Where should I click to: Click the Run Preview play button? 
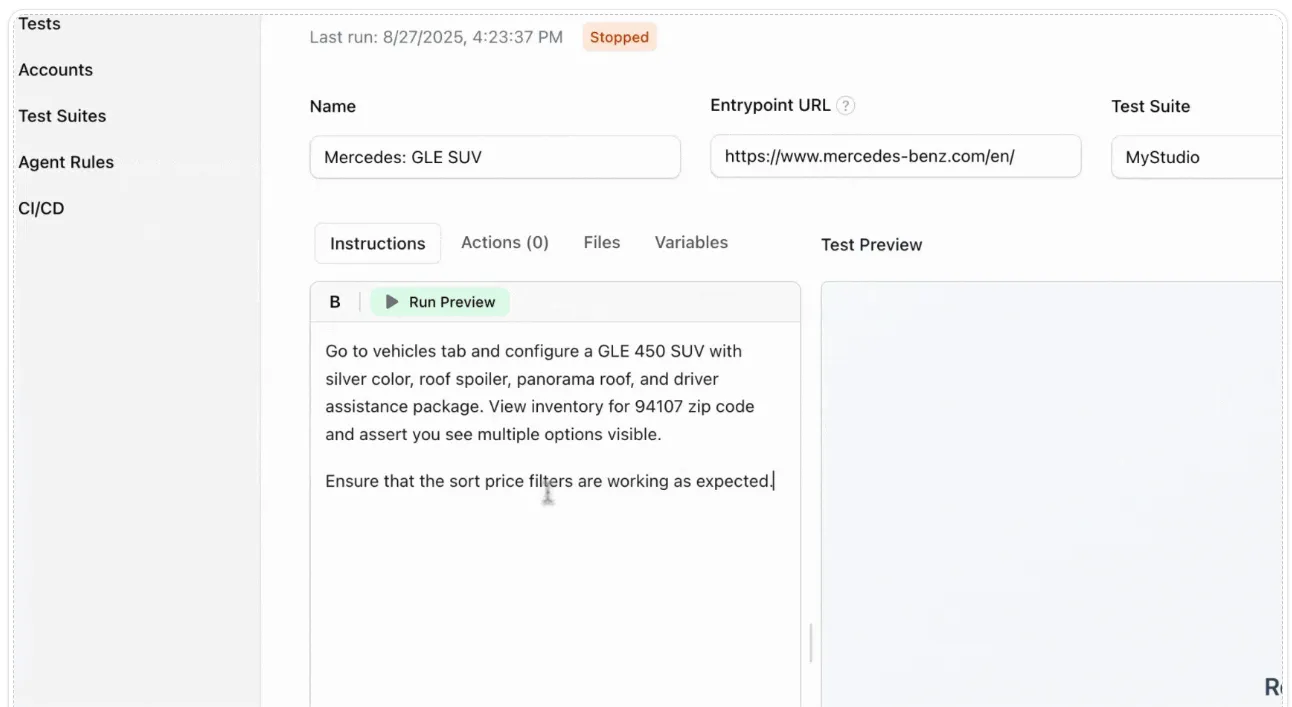(440, 302)
